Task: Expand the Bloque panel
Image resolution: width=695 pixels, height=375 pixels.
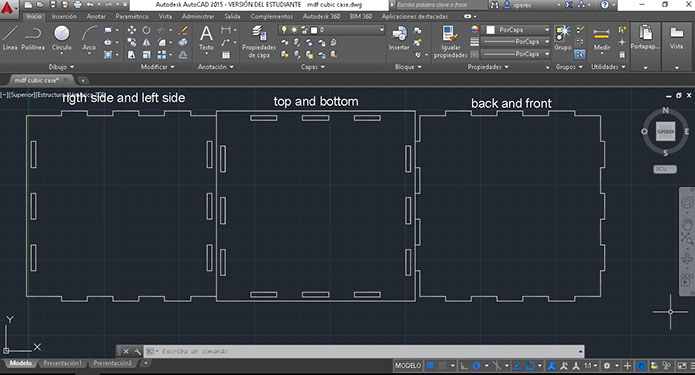Action: click(x=408, y=67)
